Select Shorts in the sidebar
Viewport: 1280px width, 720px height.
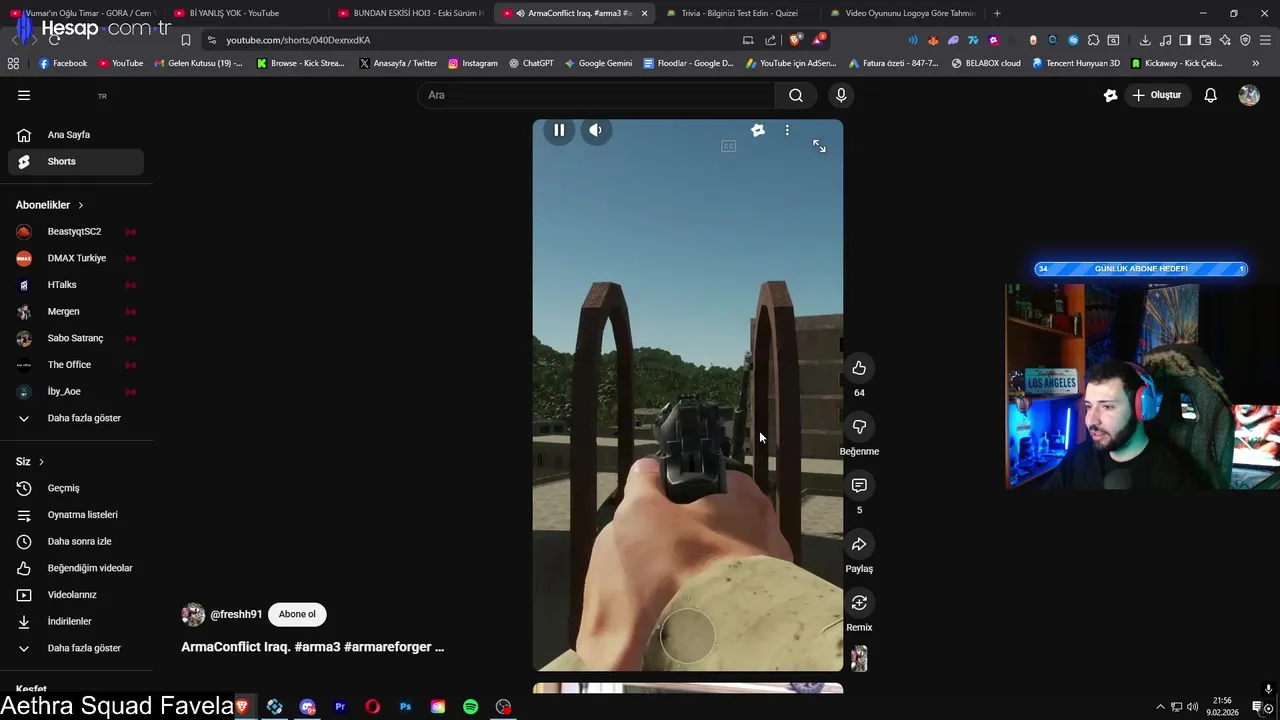pyautogui.click(x=76, y=161)
